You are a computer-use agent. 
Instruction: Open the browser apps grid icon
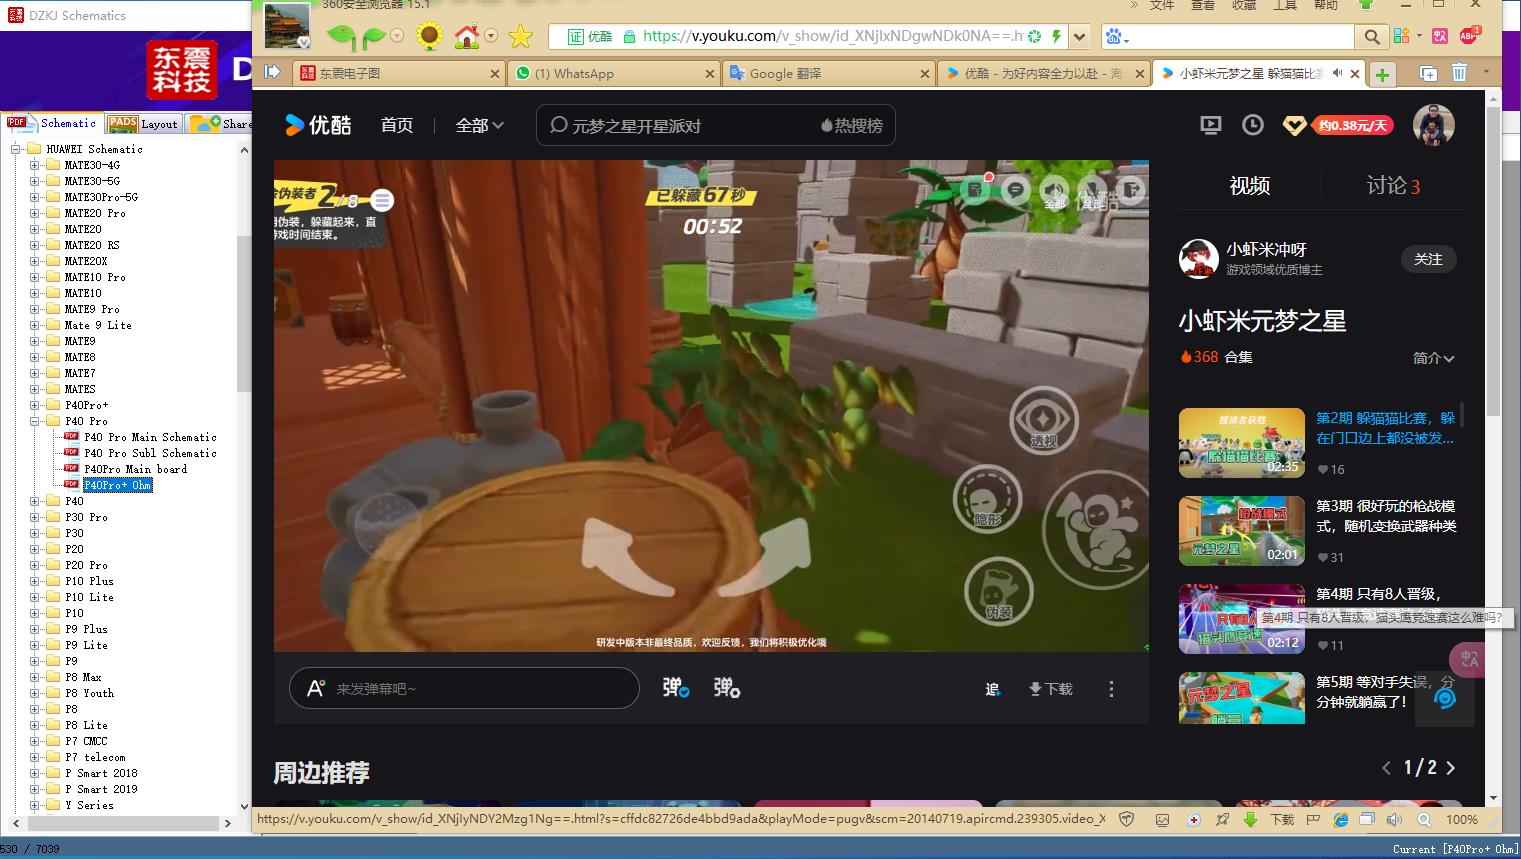[1401, 36]
